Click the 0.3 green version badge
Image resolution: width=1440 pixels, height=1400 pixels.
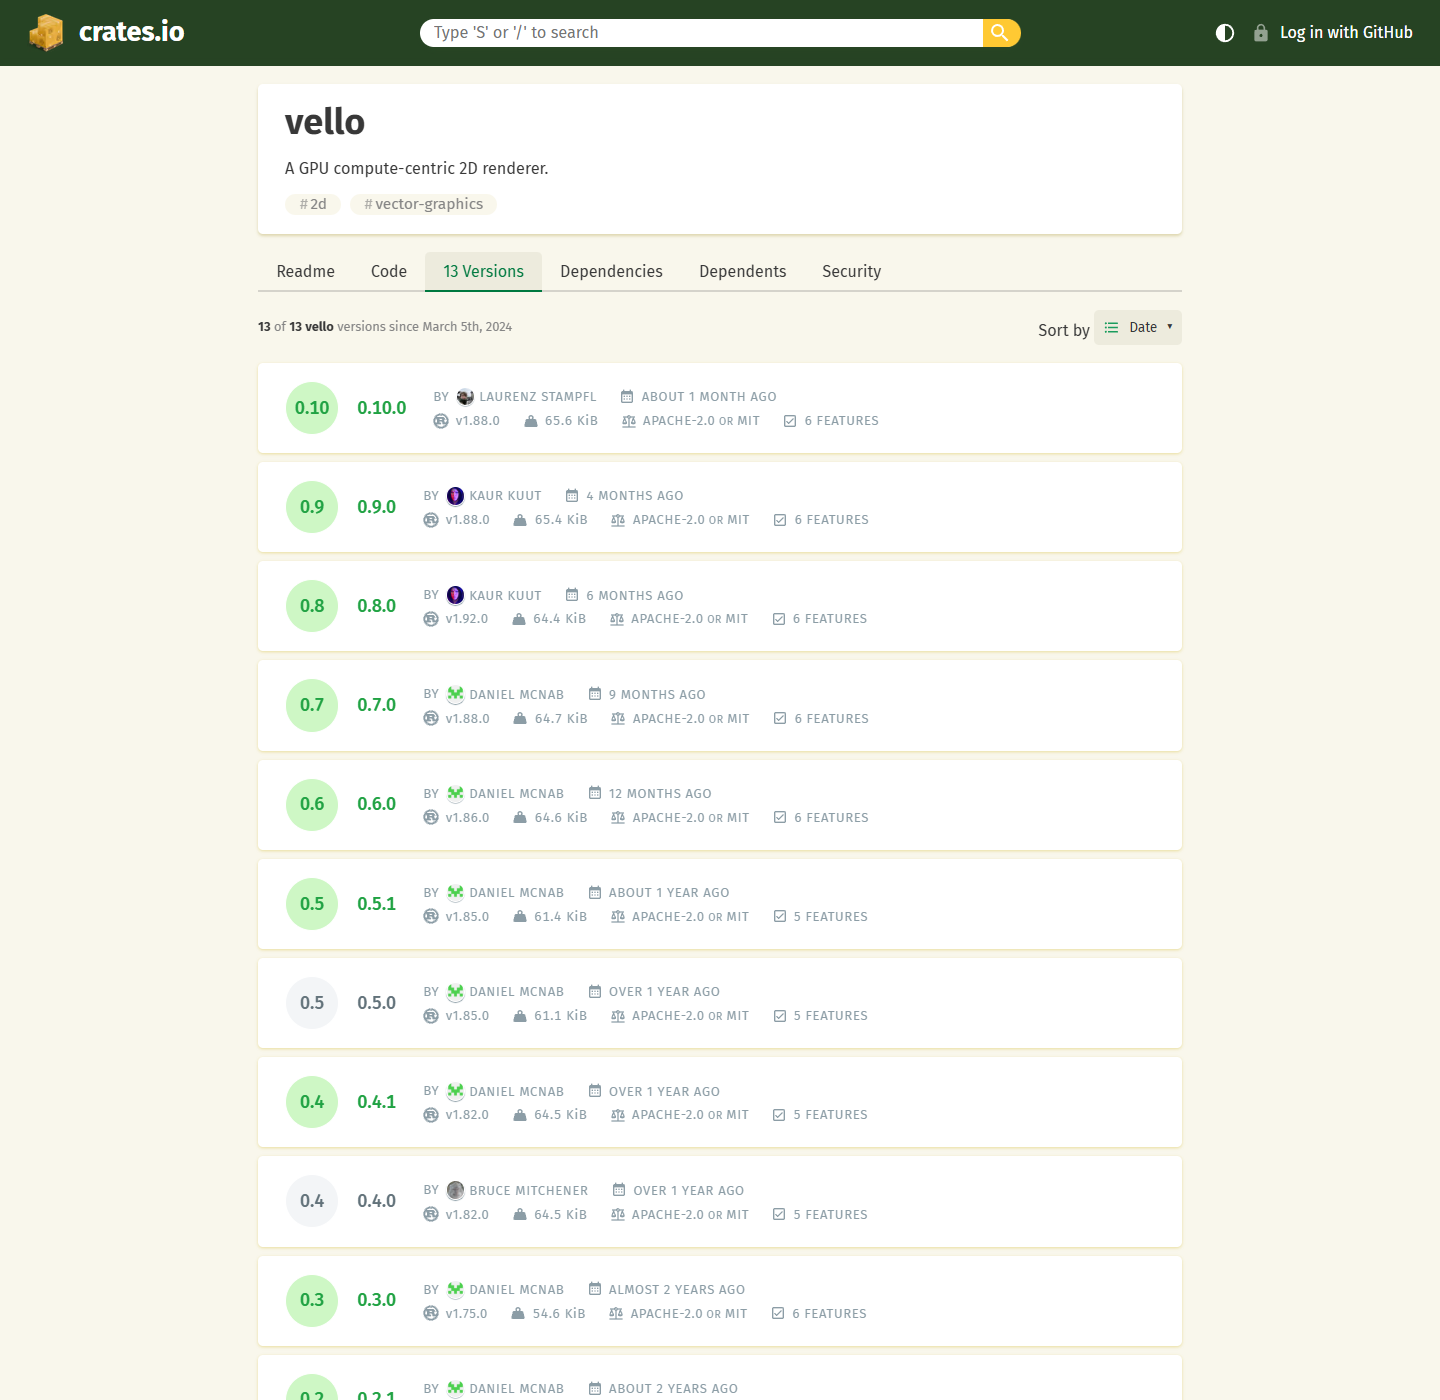[x=312, y=1300]
